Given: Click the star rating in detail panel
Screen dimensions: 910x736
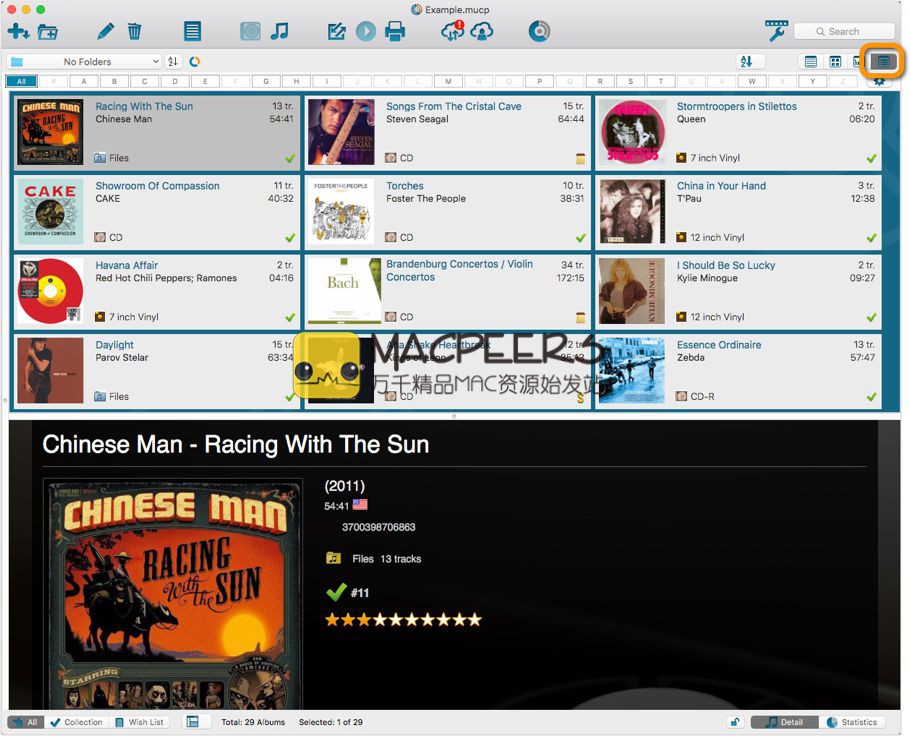Looking at the screenshot, I should tap(403, 620).
